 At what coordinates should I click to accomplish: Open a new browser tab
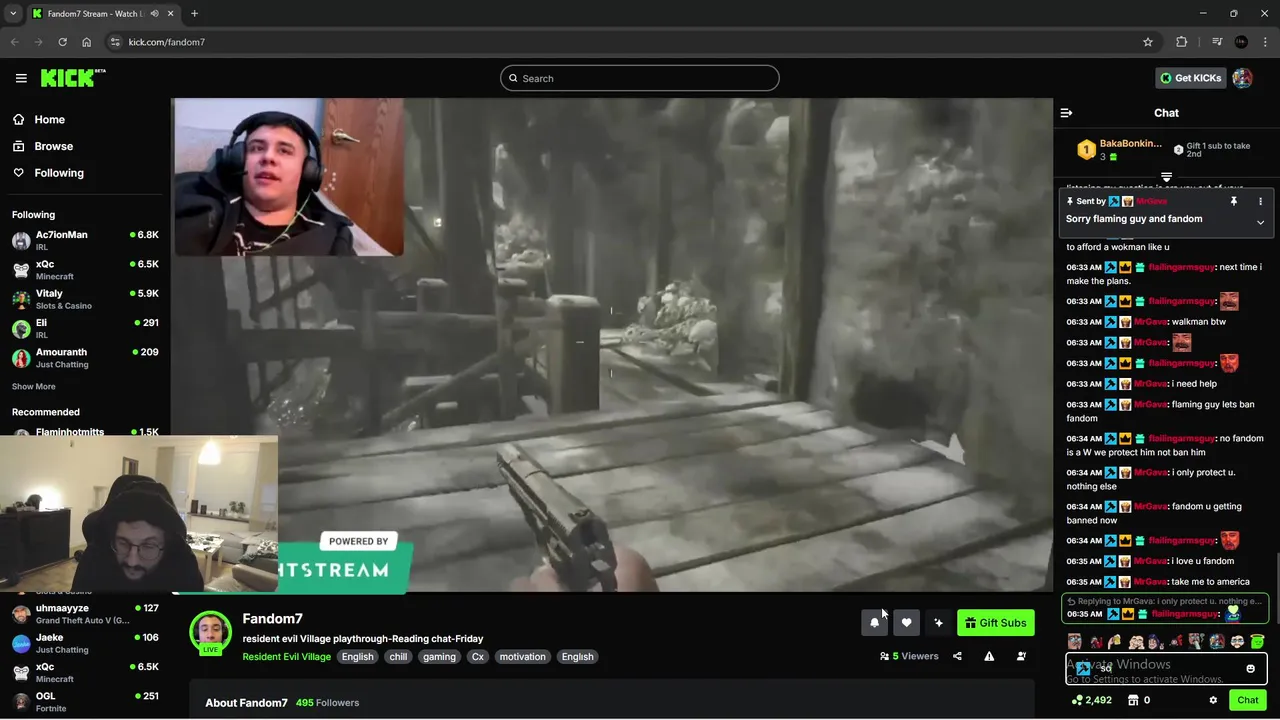(x=194, y=14)
